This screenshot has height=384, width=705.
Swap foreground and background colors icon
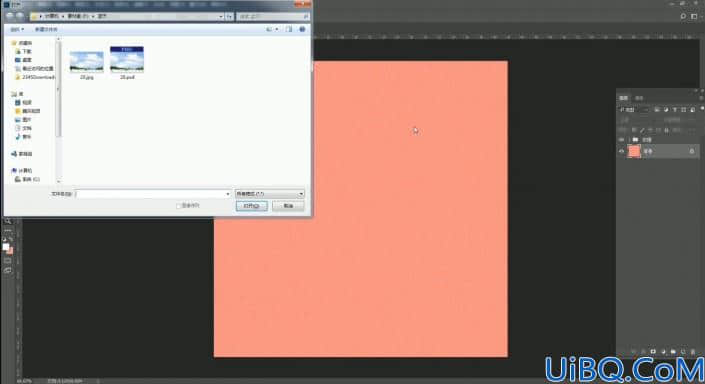point(11,240)
